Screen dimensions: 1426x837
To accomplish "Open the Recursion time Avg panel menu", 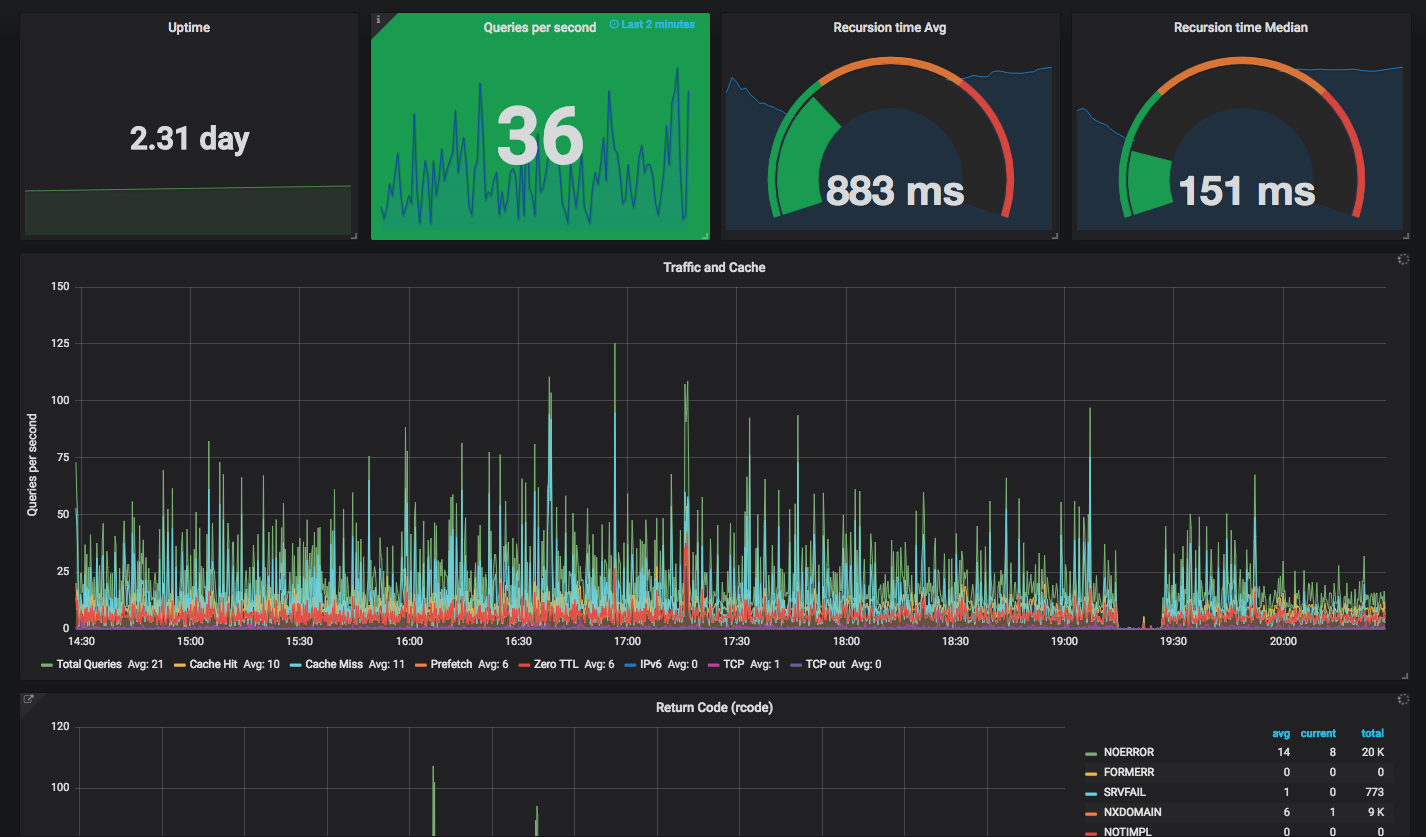I will point(890,28).
